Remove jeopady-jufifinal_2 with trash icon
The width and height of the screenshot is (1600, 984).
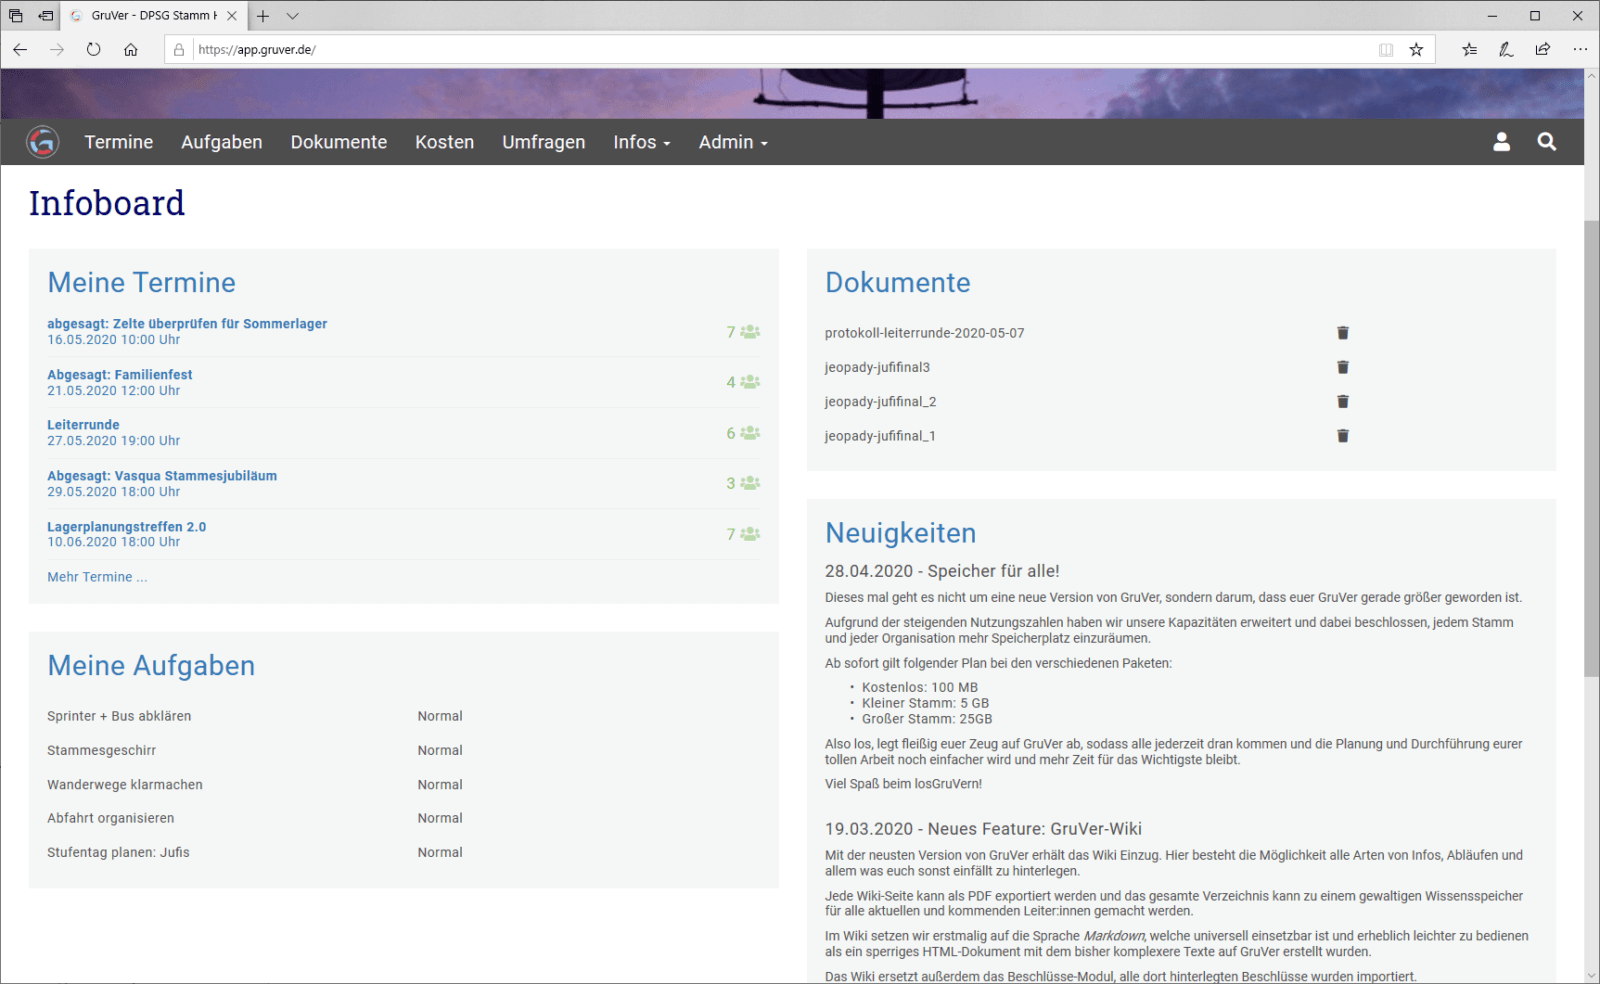click(x=1343, y=401)
